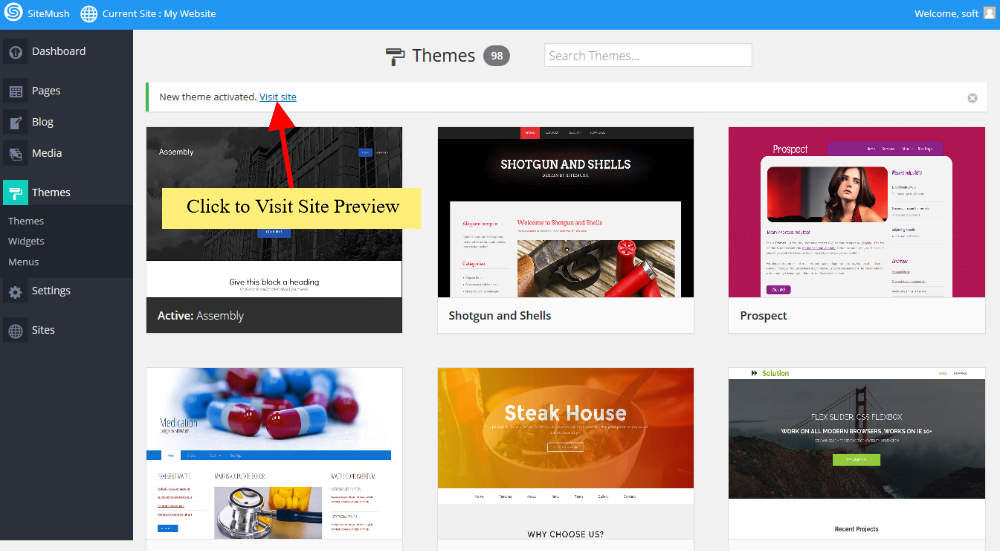Image resolution: width=1000 pixels, height=551 pixels.
Task: Dismiss the New theme activated notice
Action: [x=972, y=98]
